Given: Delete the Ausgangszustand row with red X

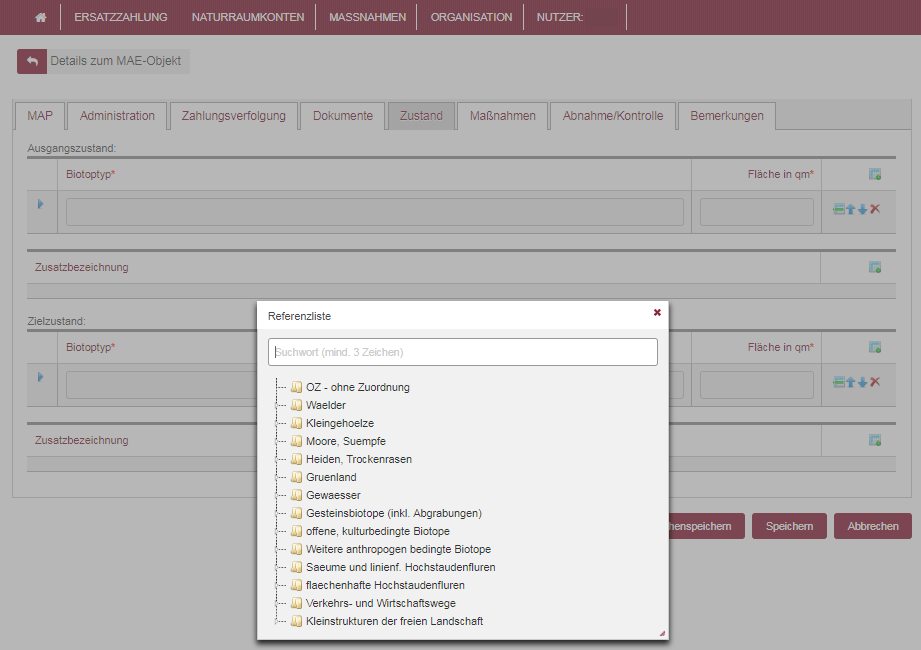Looking at the screenshot, I should pyautogui.click(x=875, y=209).
